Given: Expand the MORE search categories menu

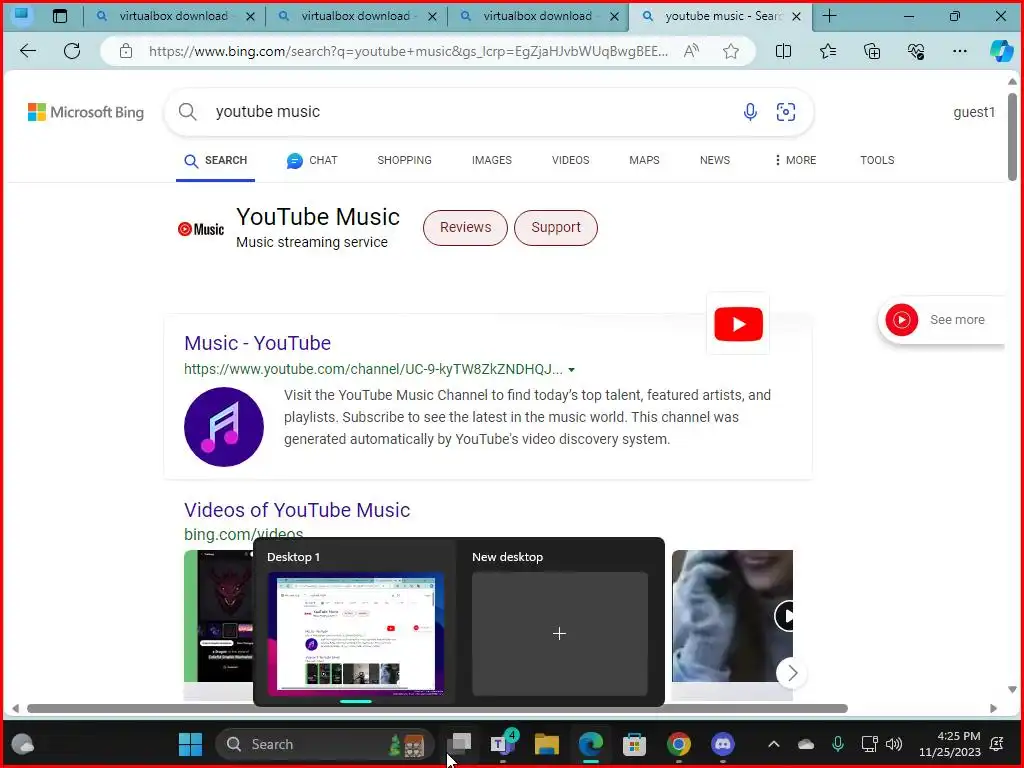Looking at the screenshot, I should [795, 160].
